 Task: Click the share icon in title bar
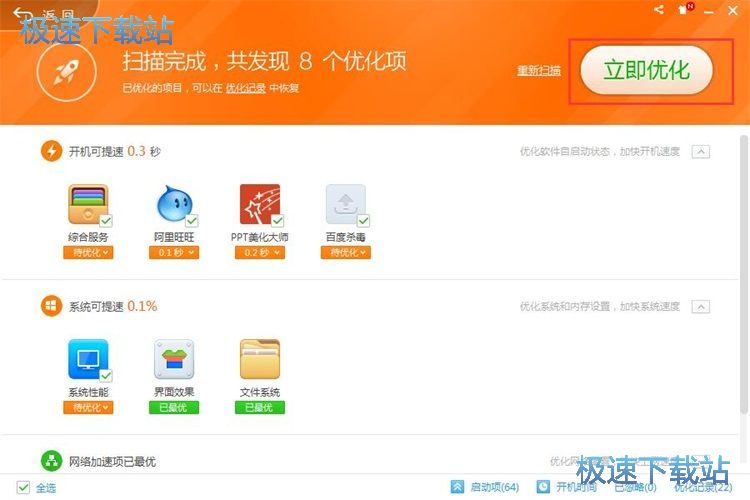click(659, 9)
